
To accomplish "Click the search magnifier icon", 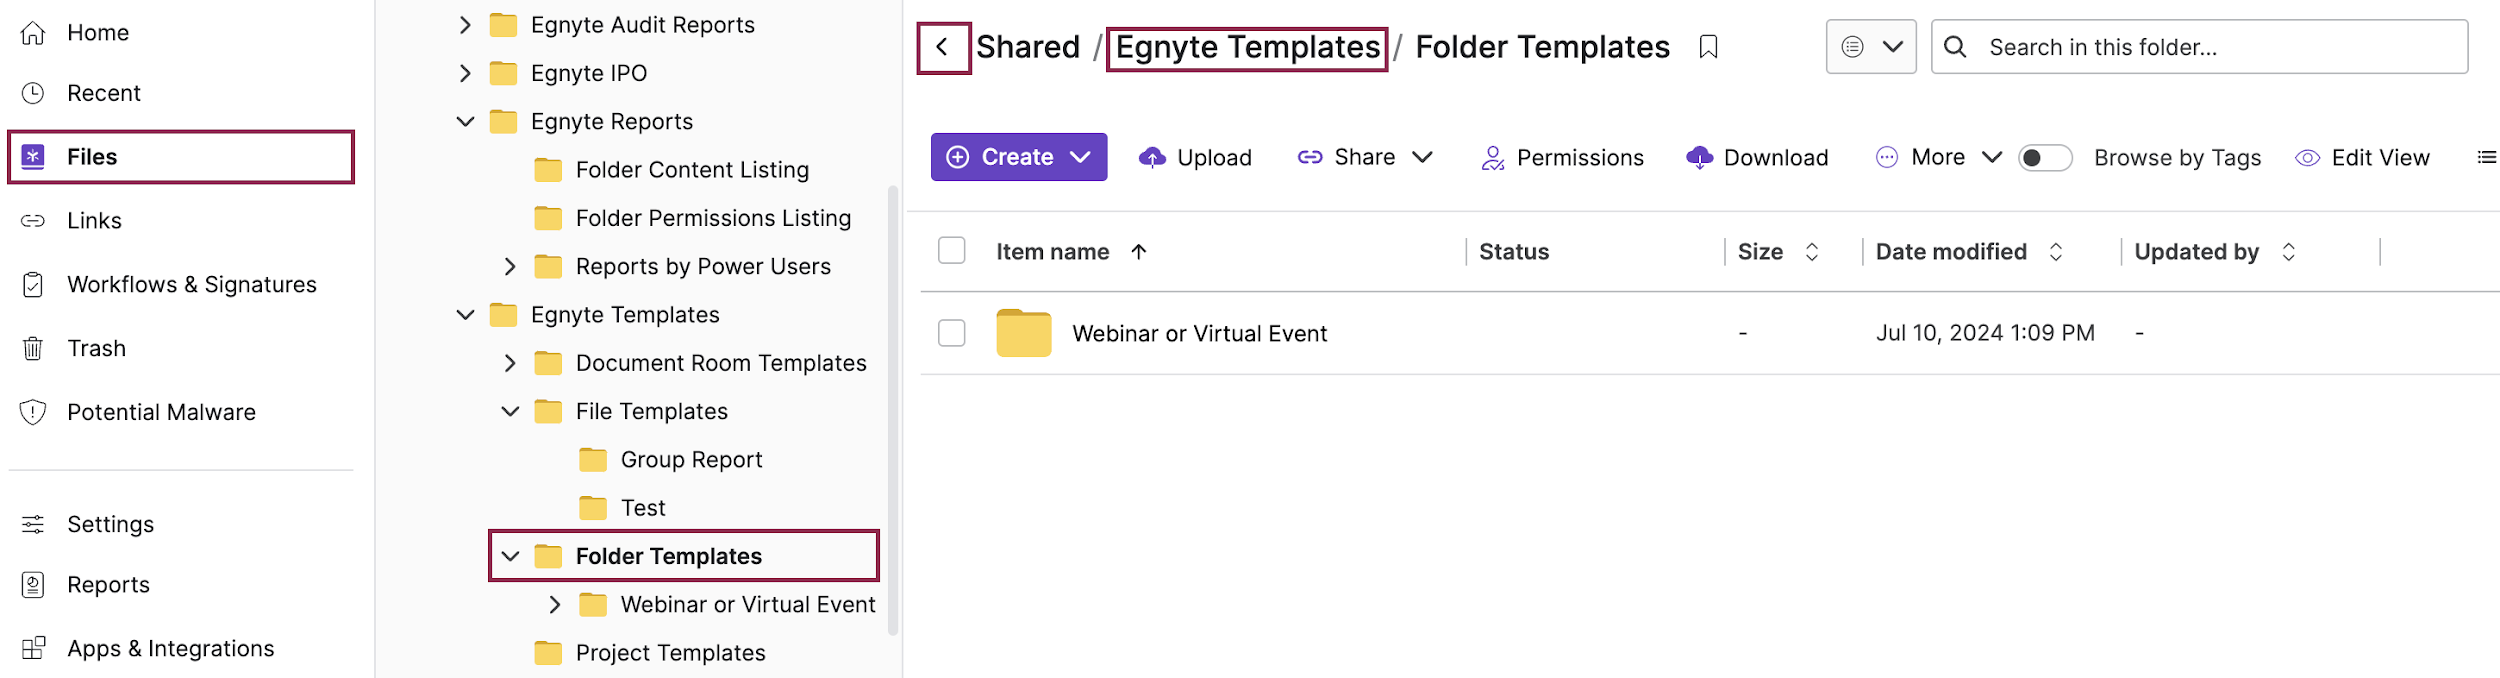I will pyautogui.click(x=1955, y=47).
